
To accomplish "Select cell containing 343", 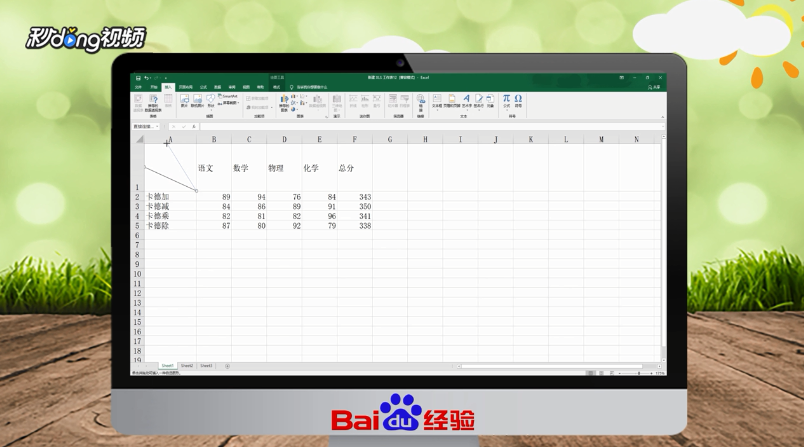I will (355, 197).
